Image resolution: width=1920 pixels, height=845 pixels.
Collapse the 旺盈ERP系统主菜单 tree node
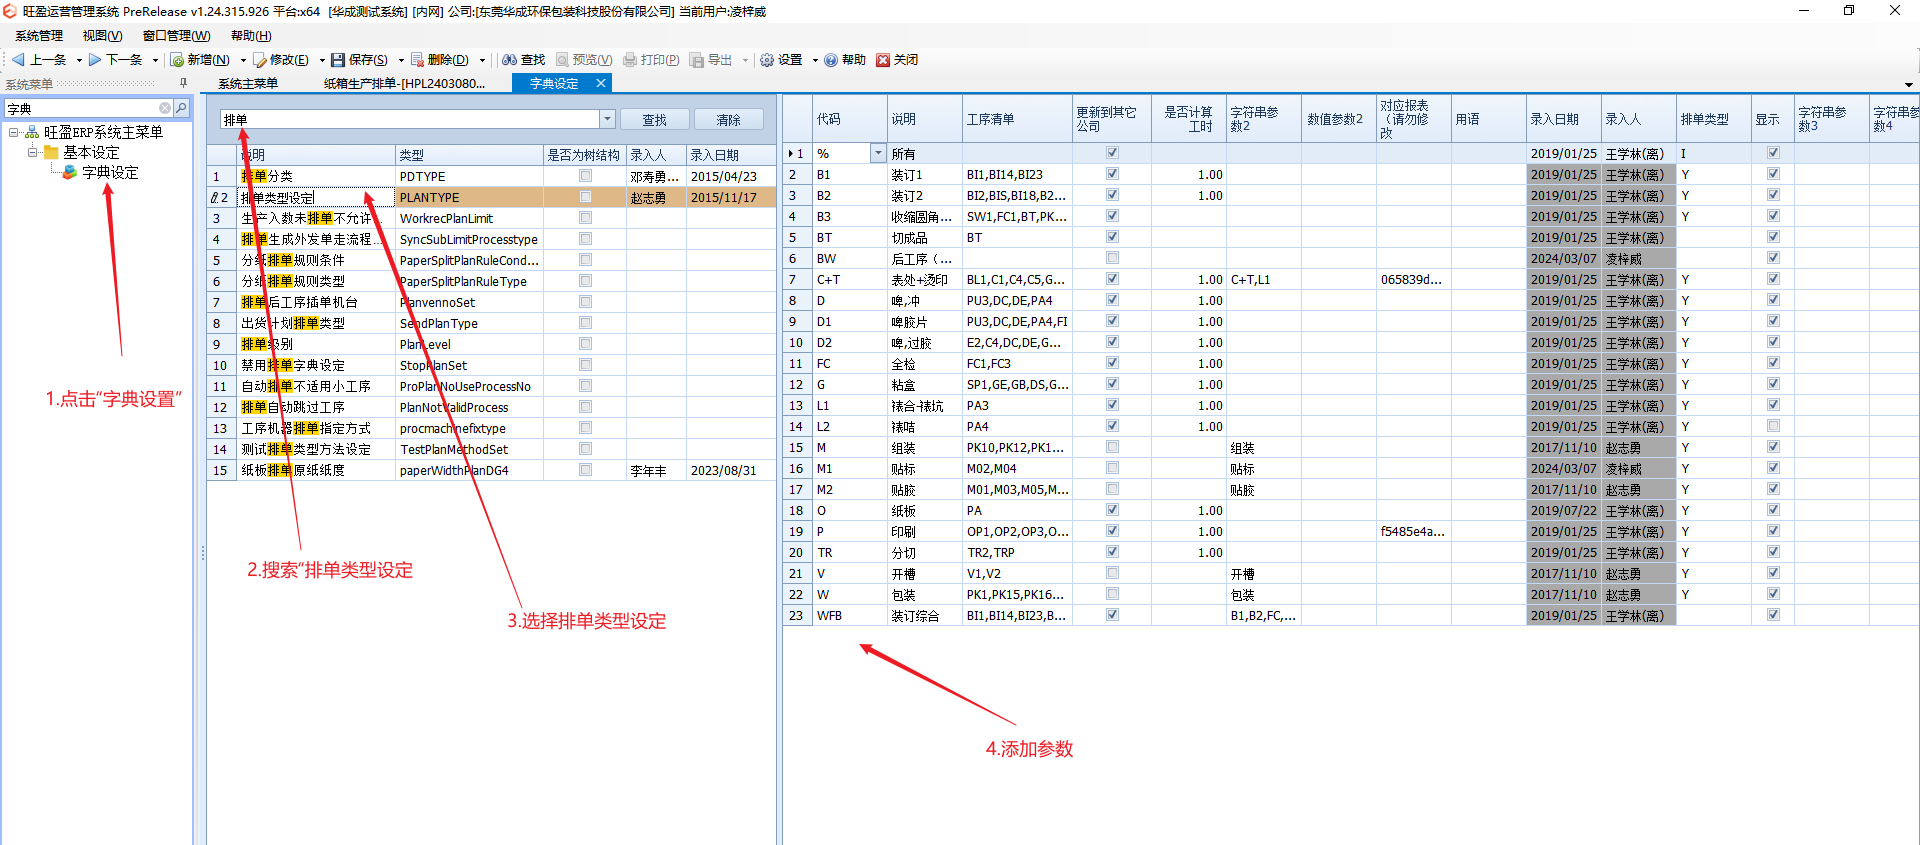tap(13, 132)
